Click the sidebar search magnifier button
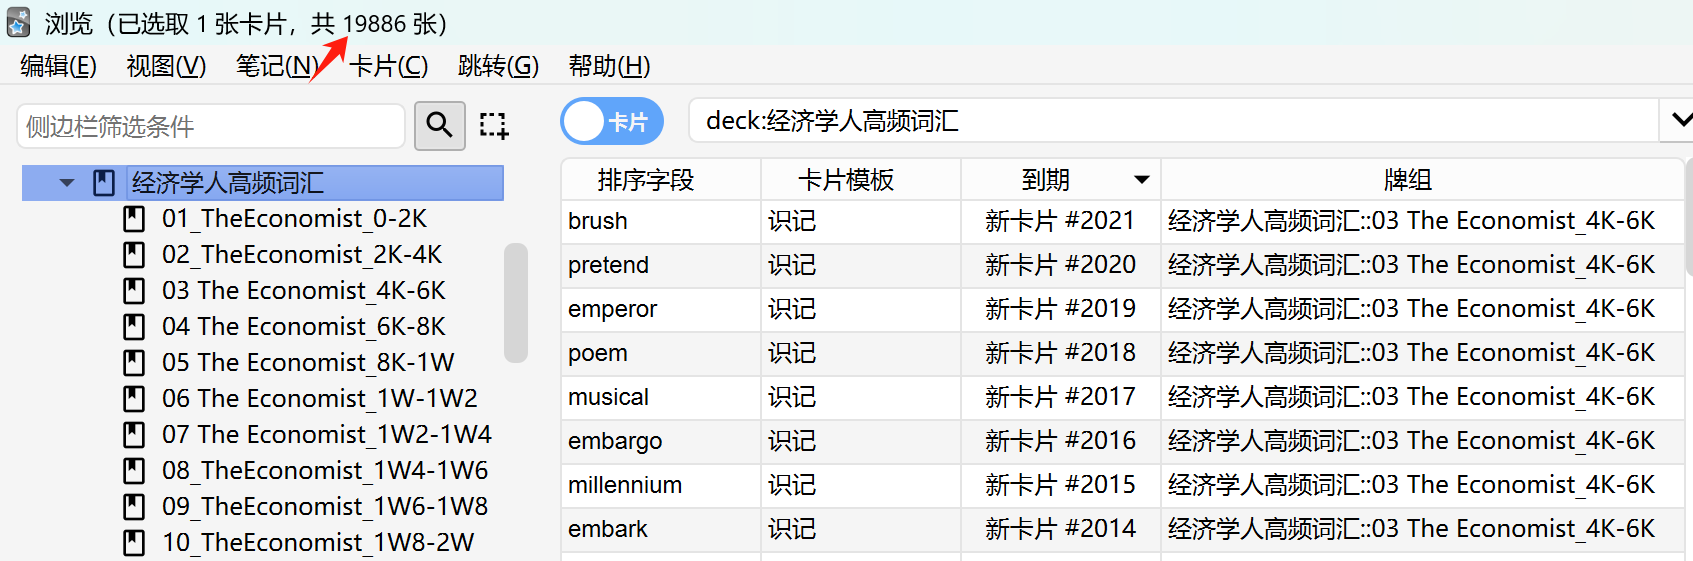Image resolution: width=1693 pixels, height=561 pixels. coord(440,125)
